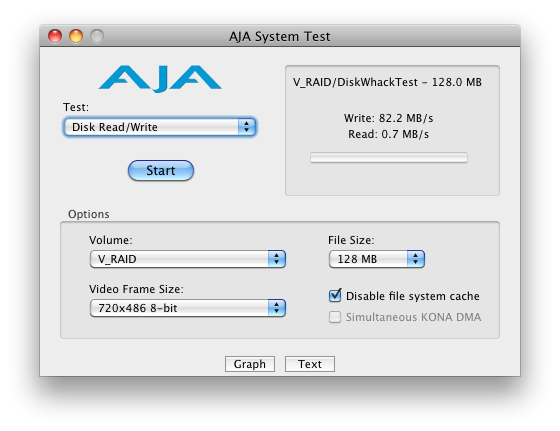Click the Options section label
Viewport: 560px width, 431px height.
pyautogui.click(x=89, y=214)
